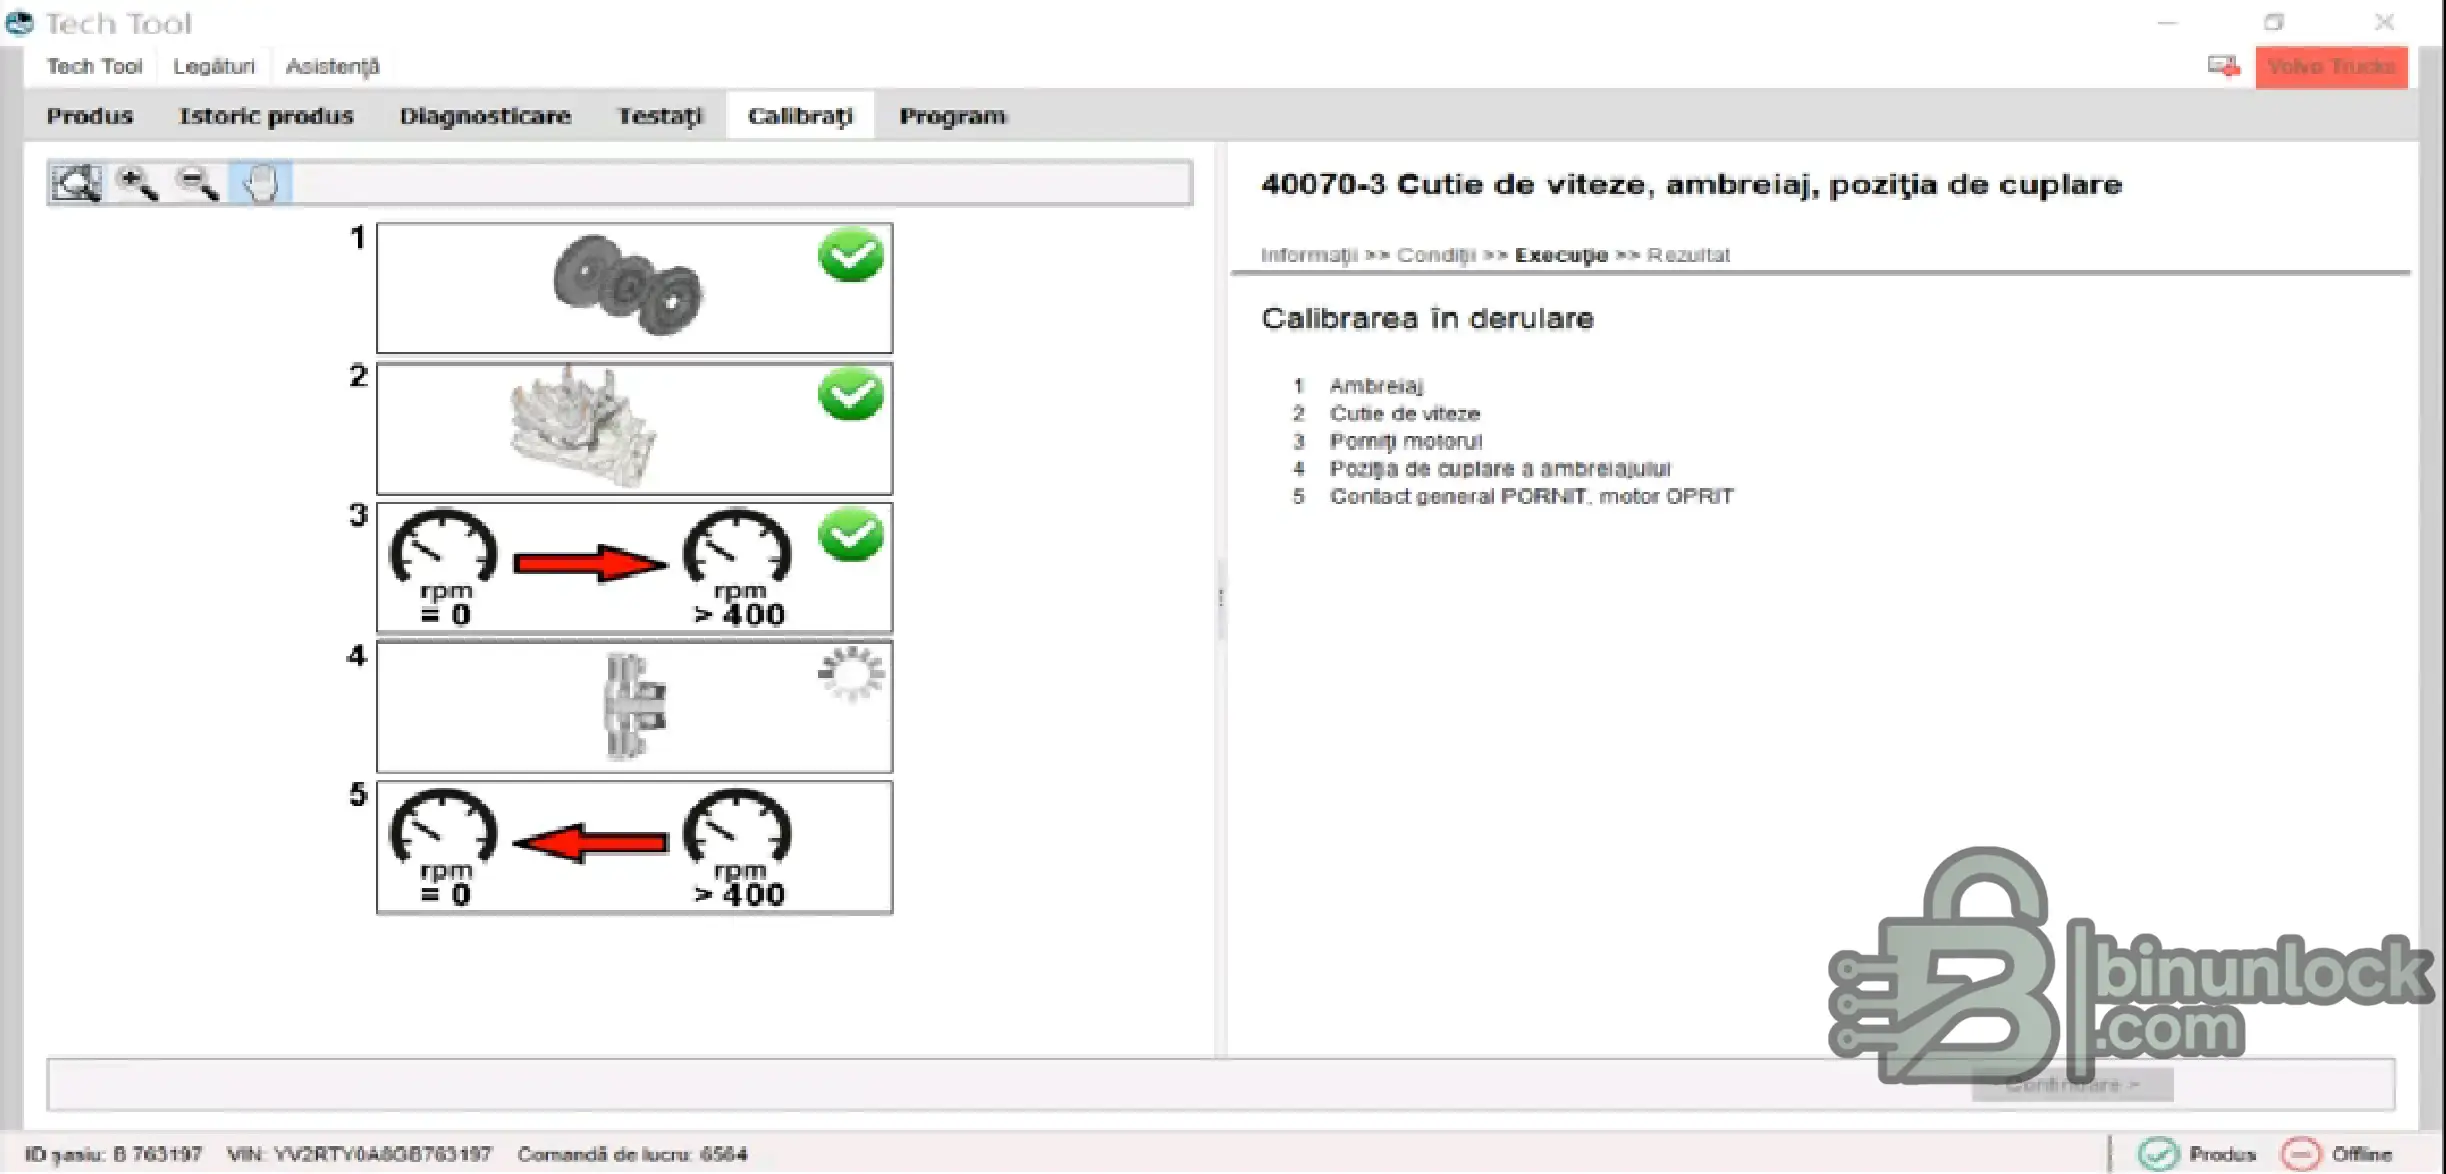Image resolution: width=2446 pixels, height=1174 pixels.
Task: Open the Asistență menu
Action: tap(333, 67)
